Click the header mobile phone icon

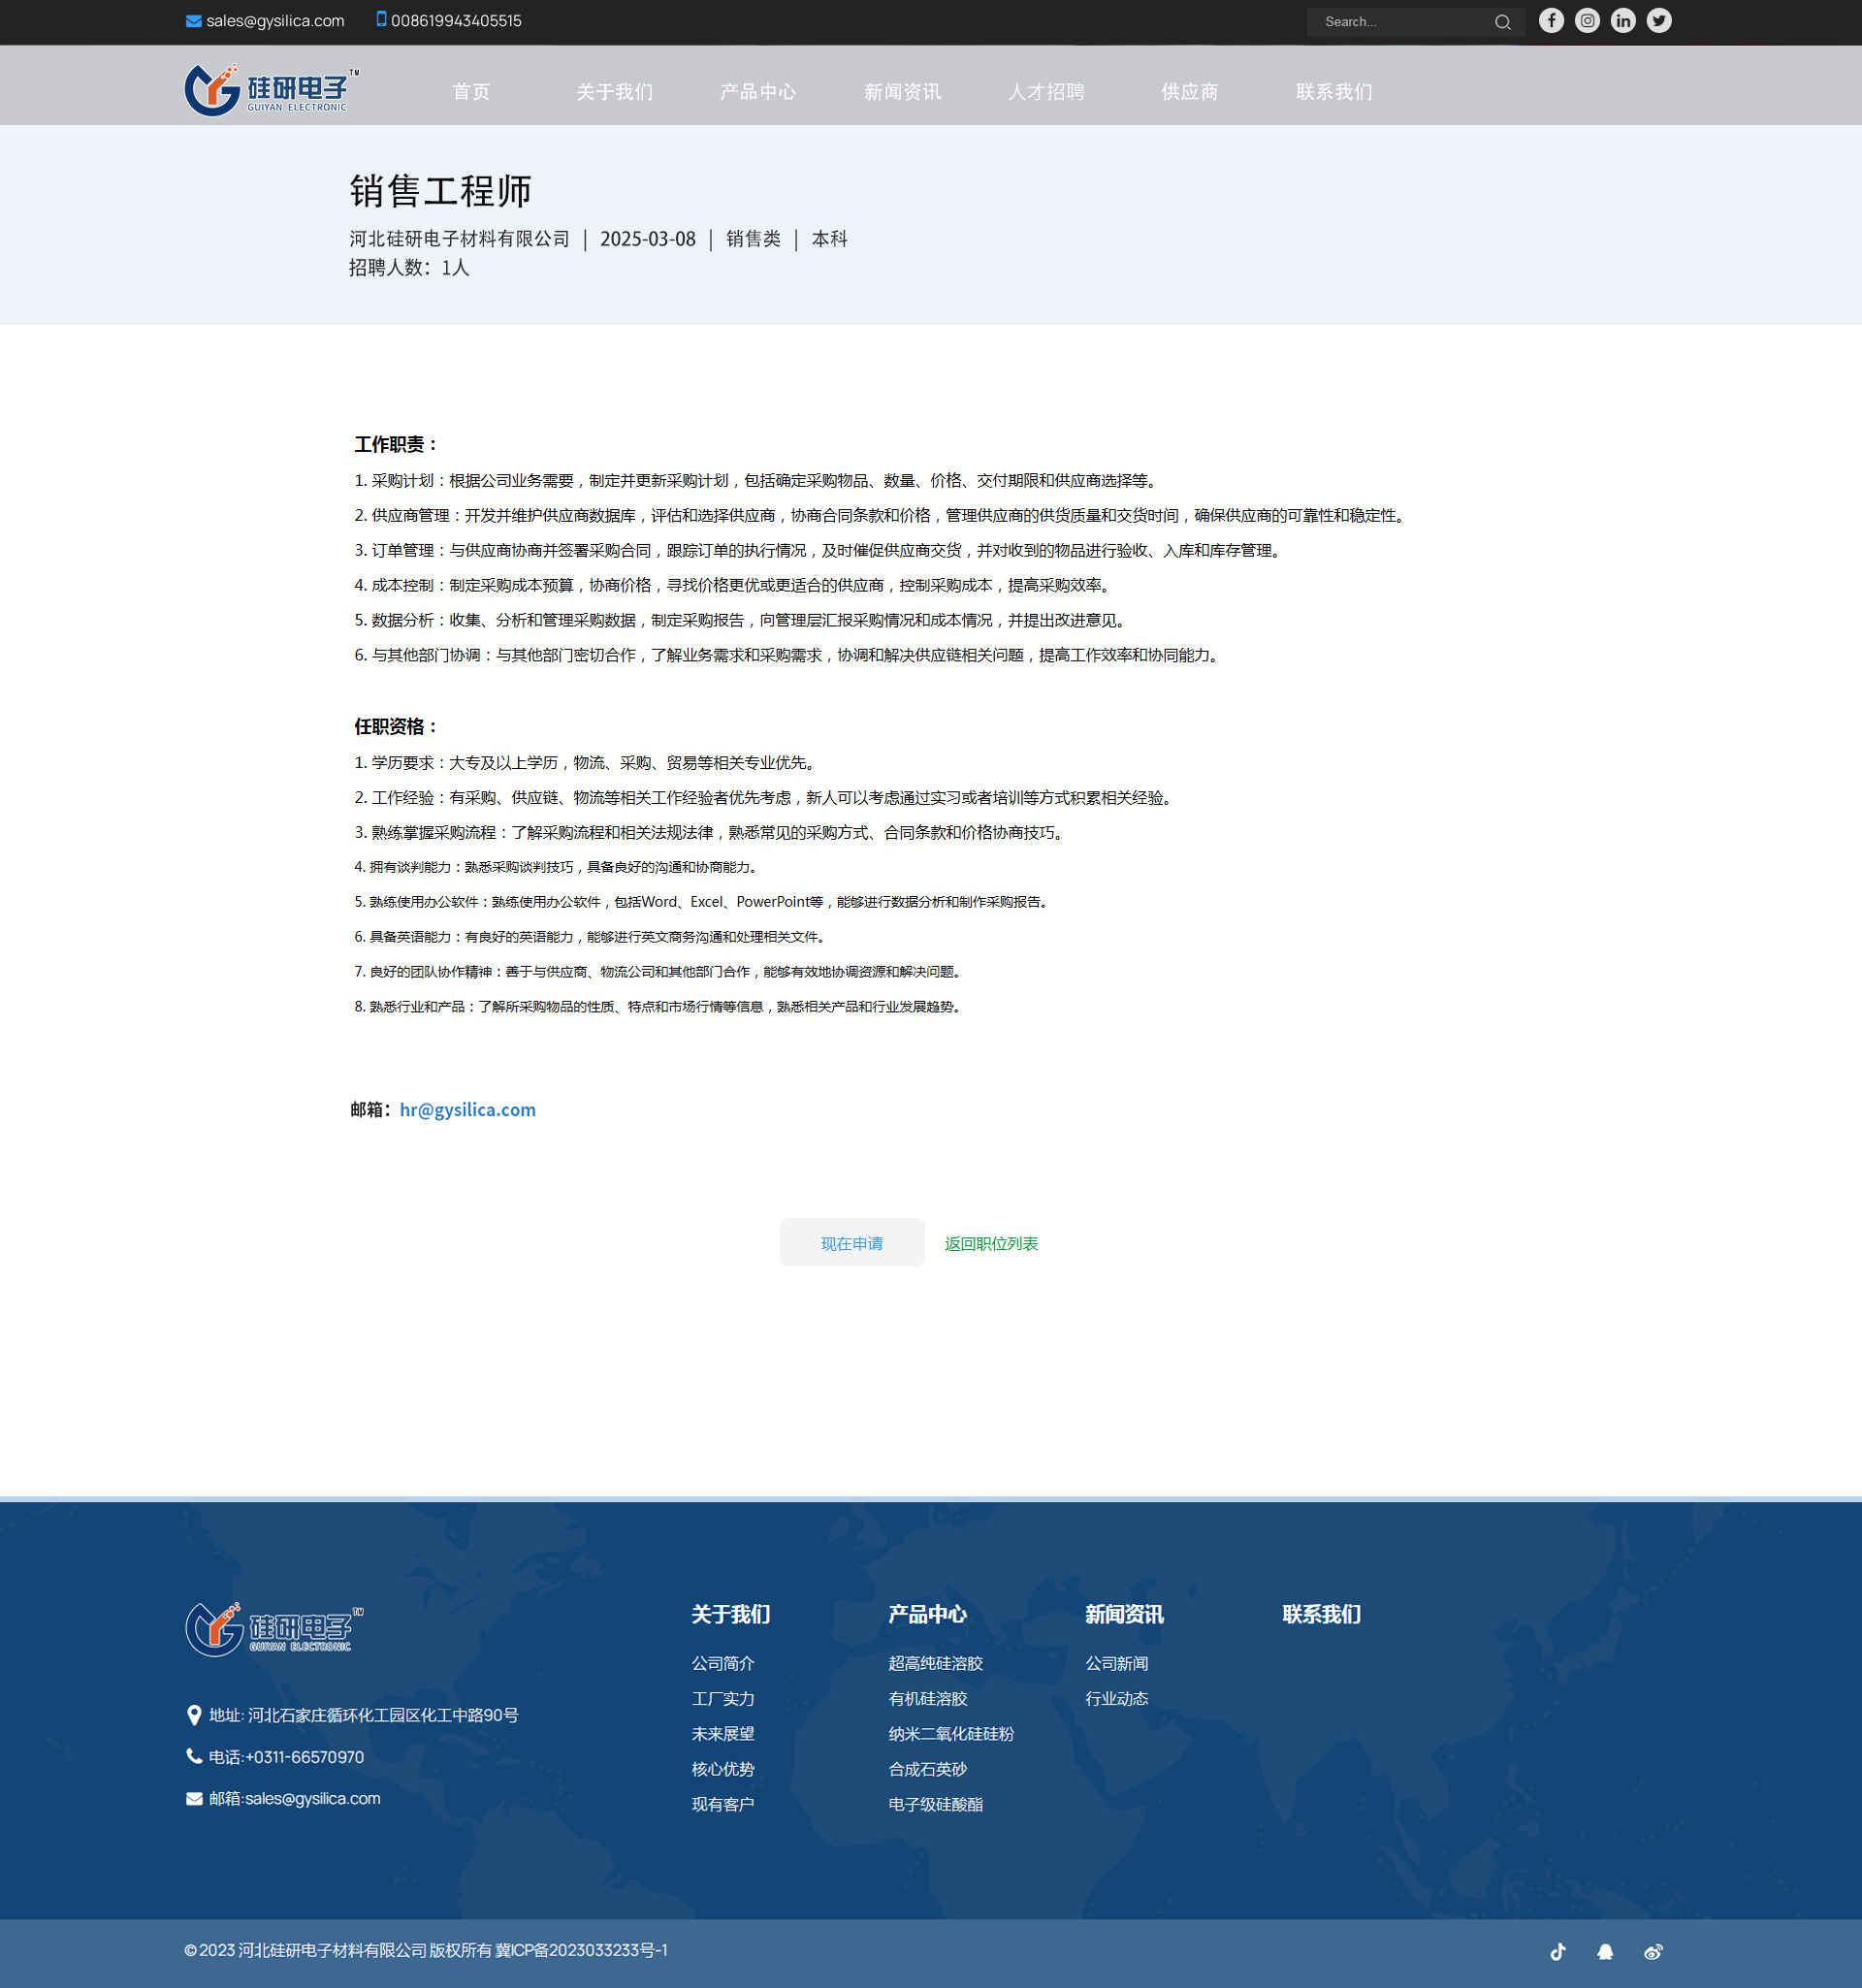381,19
